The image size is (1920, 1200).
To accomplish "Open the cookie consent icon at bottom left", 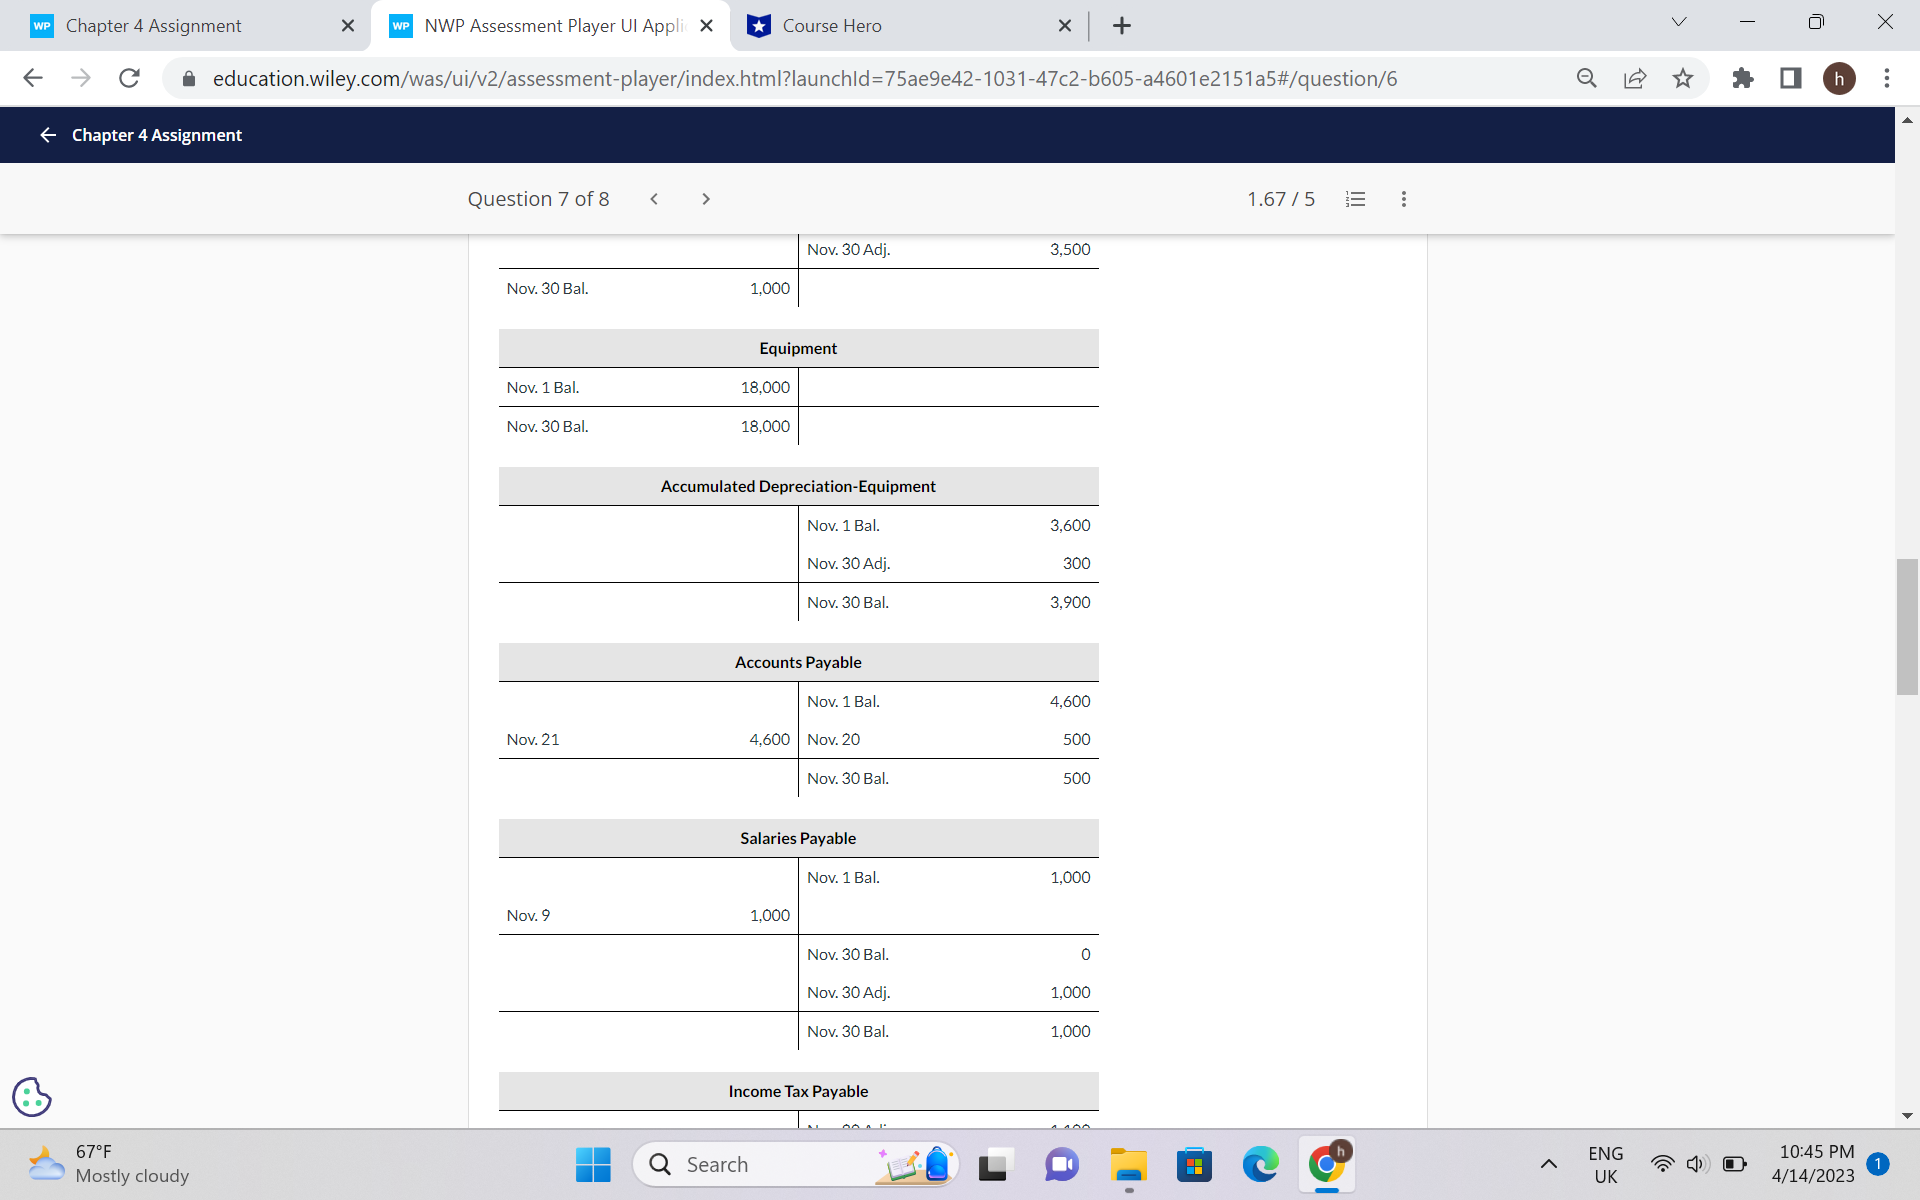I will (x=31, y=1097).
